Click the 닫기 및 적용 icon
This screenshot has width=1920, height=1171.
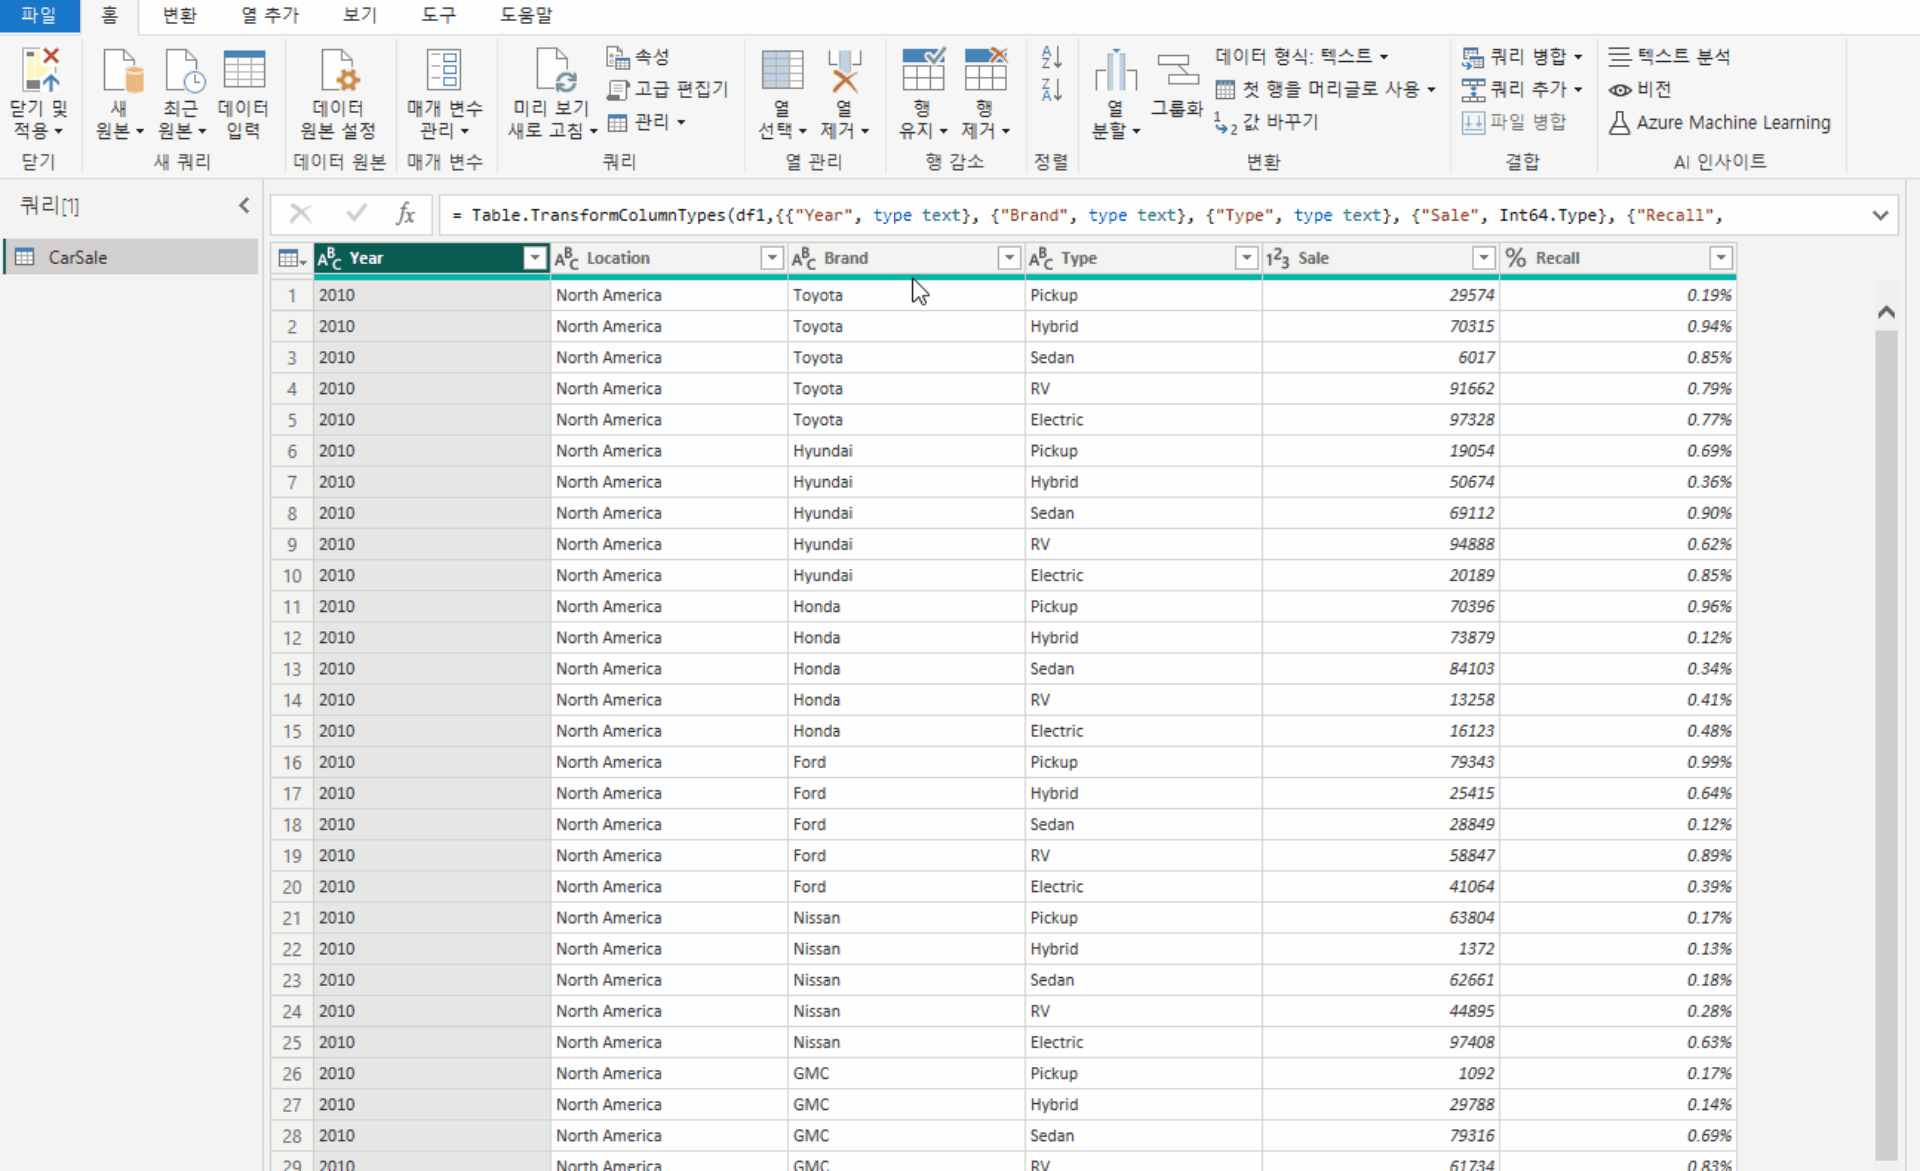tap(40, 70)
